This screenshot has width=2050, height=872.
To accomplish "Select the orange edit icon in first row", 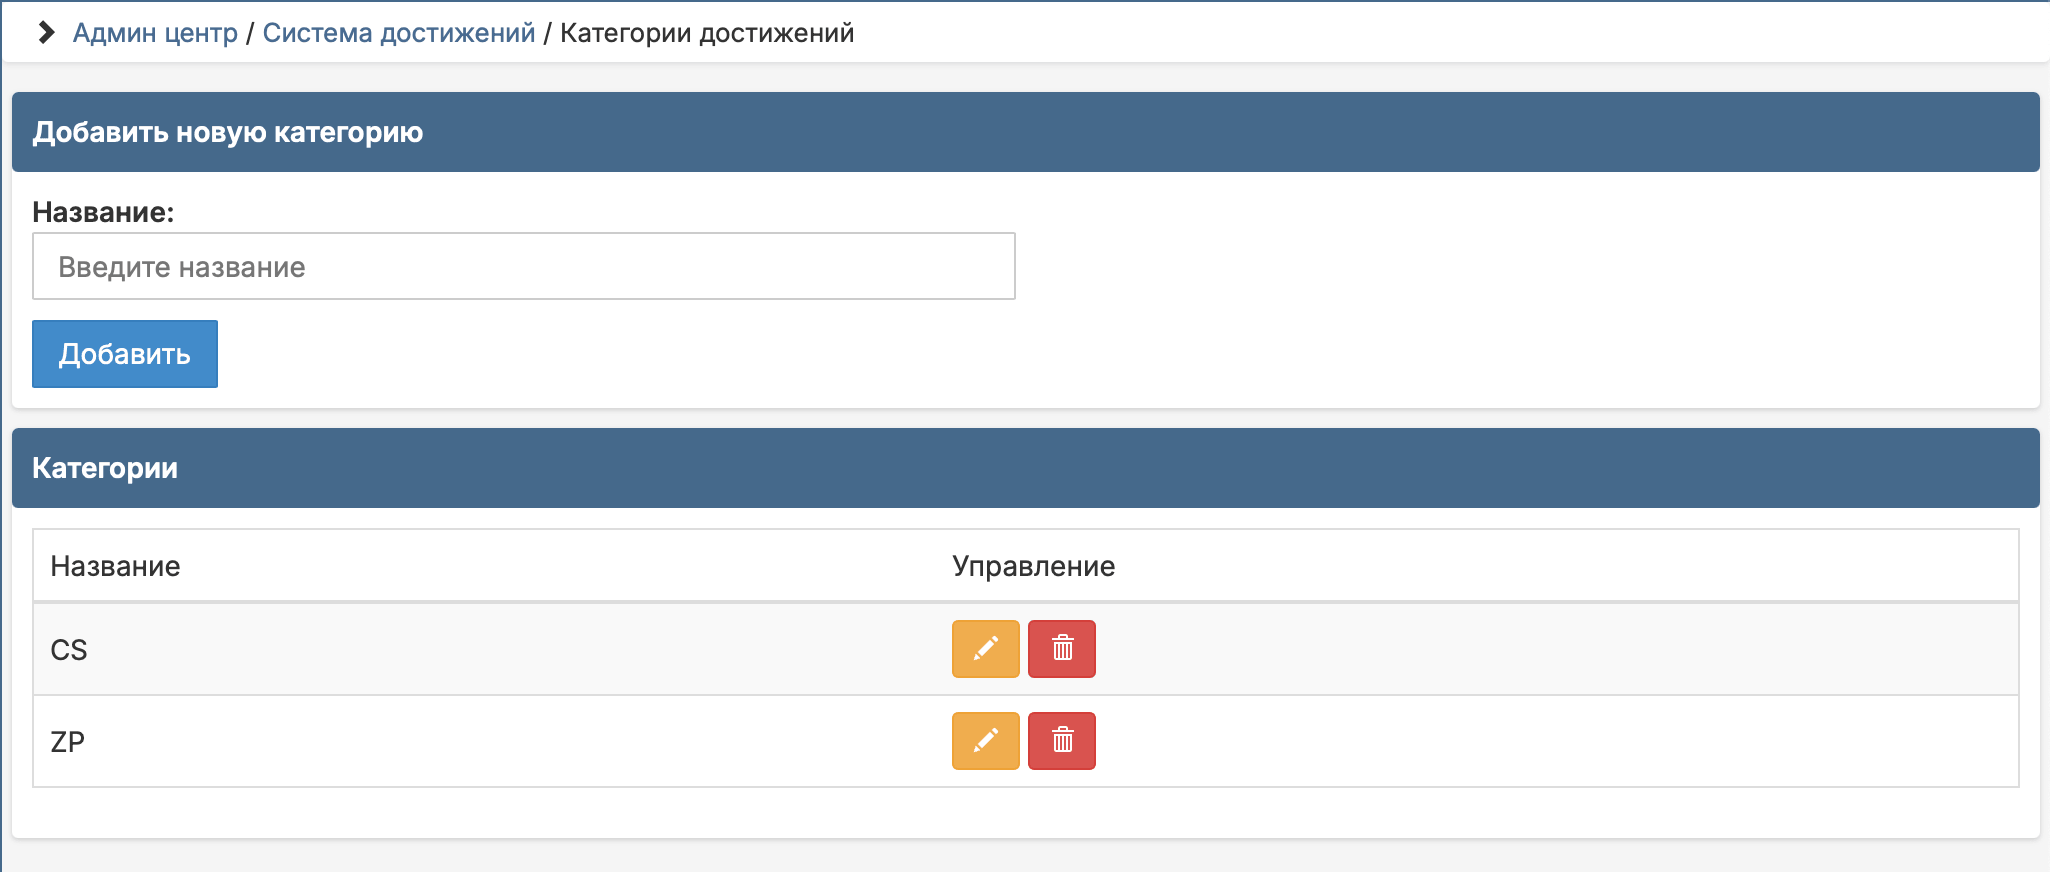I will [x=985, y=648].
